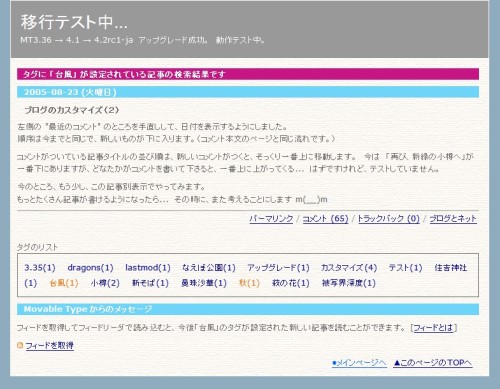Click the フィードとは help link

[433, 328]
